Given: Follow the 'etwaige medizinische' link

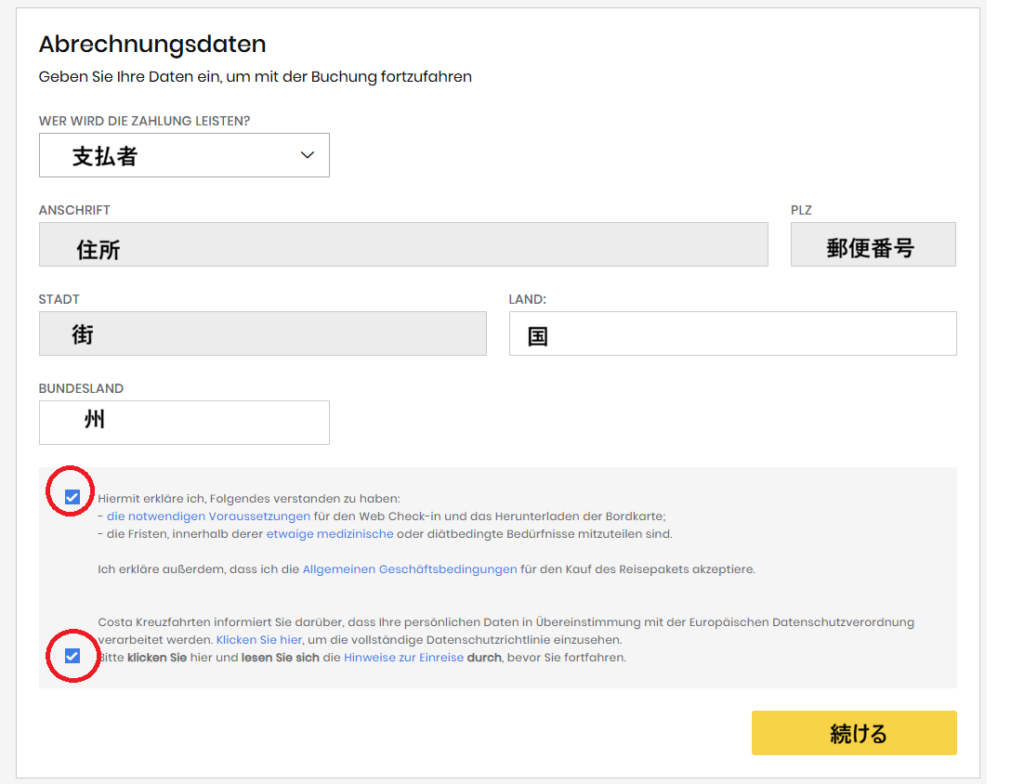Looking at the screenshot, I should [x=329, y=535].
